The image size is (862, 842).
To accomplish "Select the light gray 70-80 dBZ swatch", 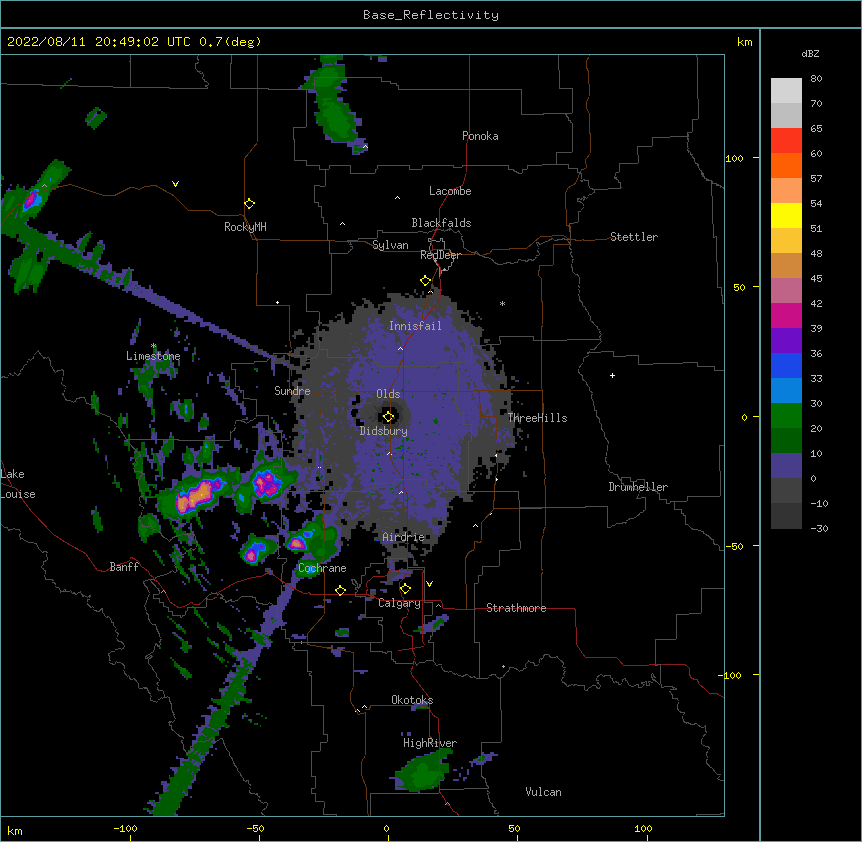I will [786, 91].
